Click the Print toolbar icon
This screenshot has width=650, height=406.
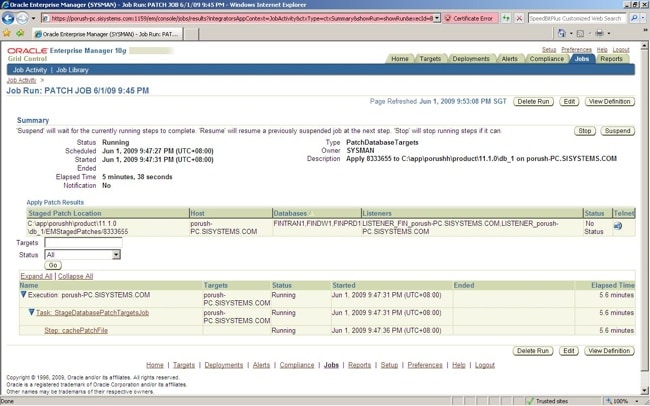pos(599,33)
